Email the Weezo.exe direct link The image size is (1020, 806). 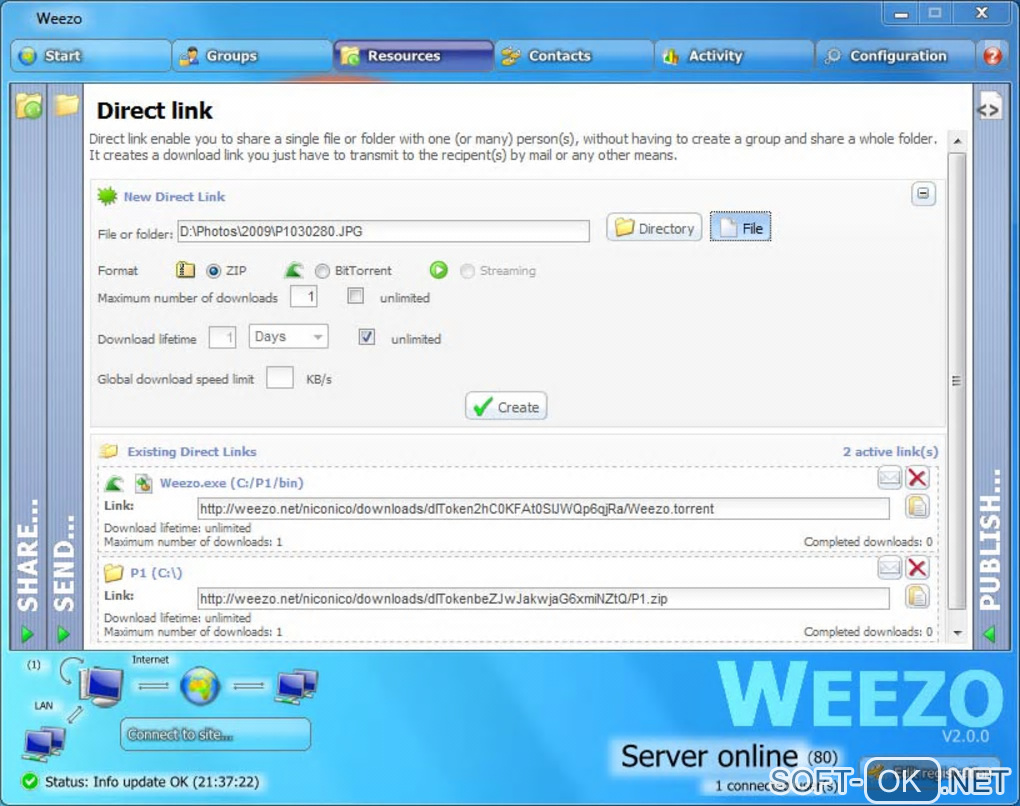pyautogui.click(x=889, y=478)
